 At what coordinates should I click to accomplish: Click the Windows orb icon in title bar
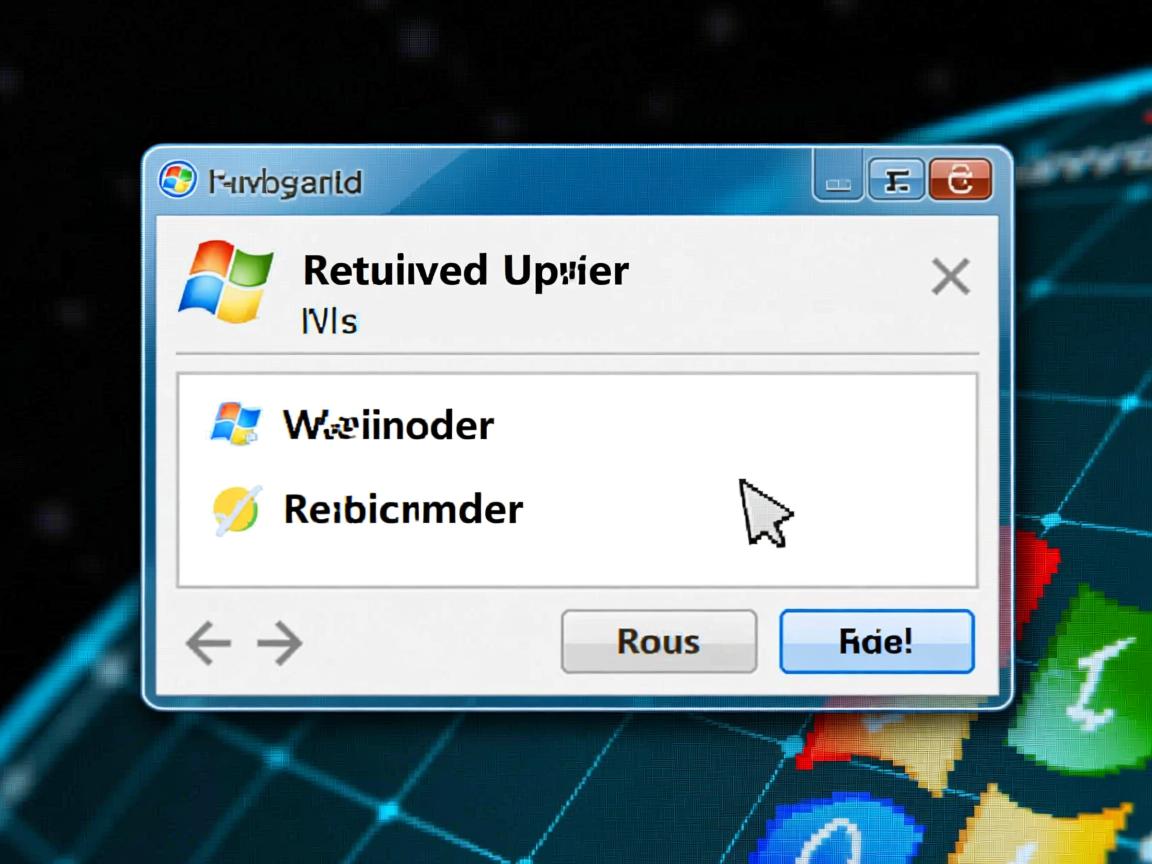click(177, 179)
